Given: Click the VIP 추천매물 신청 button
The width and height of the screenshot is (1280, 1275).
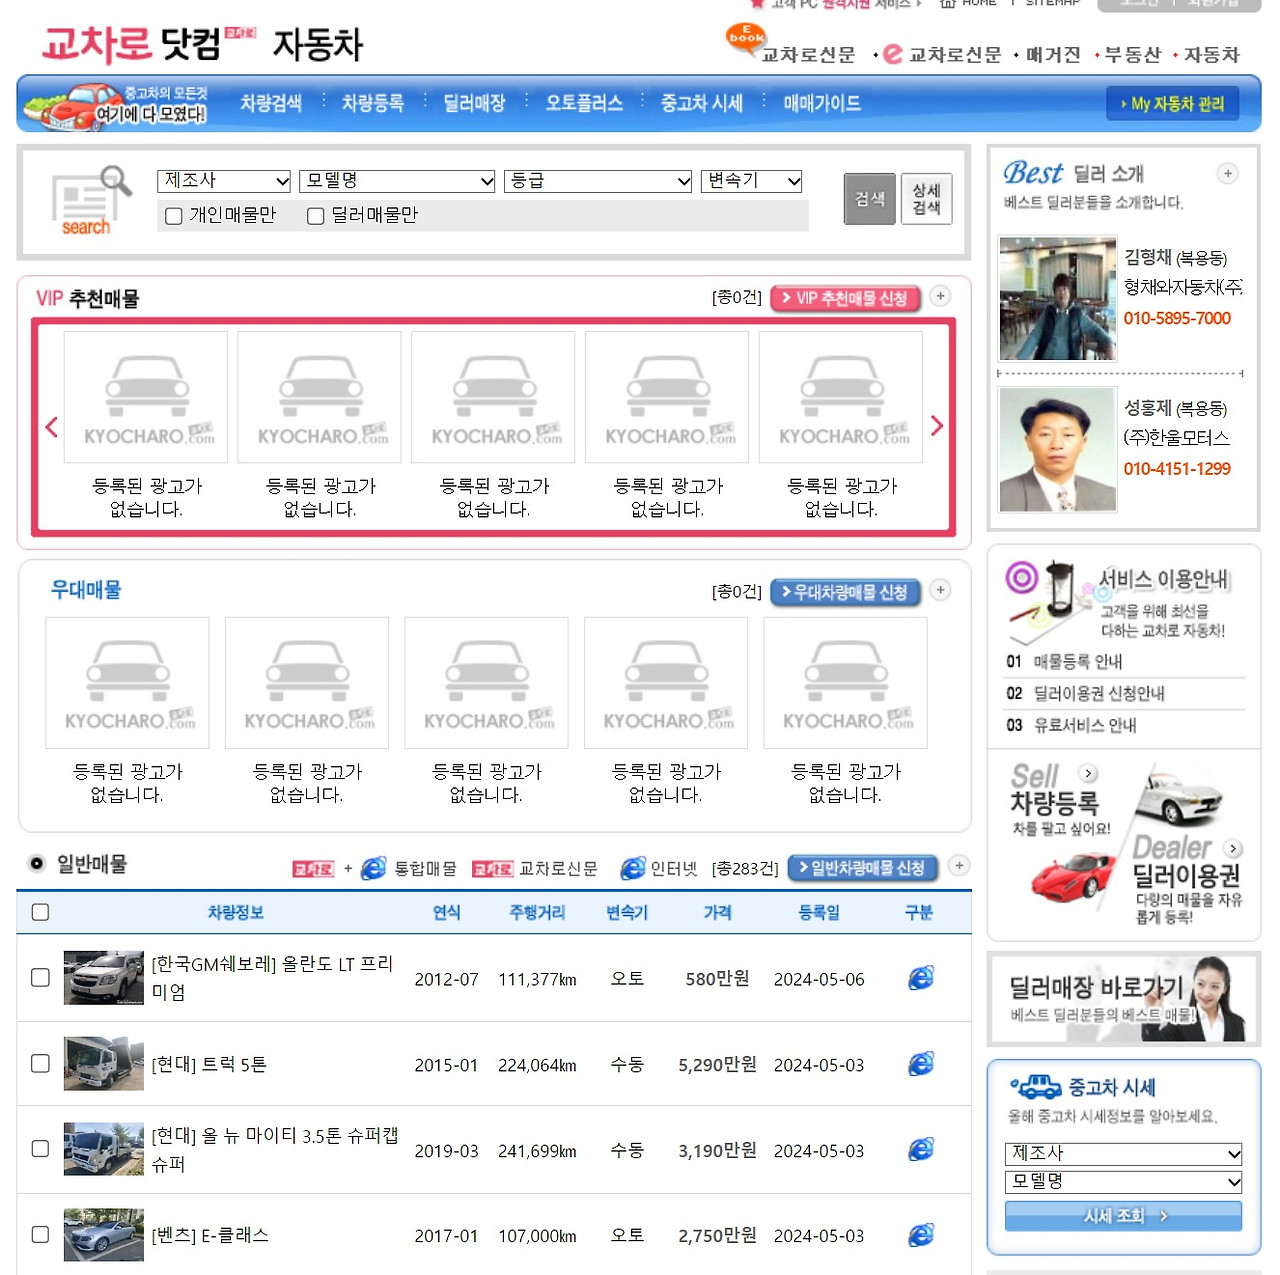Looking at the screenshot, I should click(845, 298).
